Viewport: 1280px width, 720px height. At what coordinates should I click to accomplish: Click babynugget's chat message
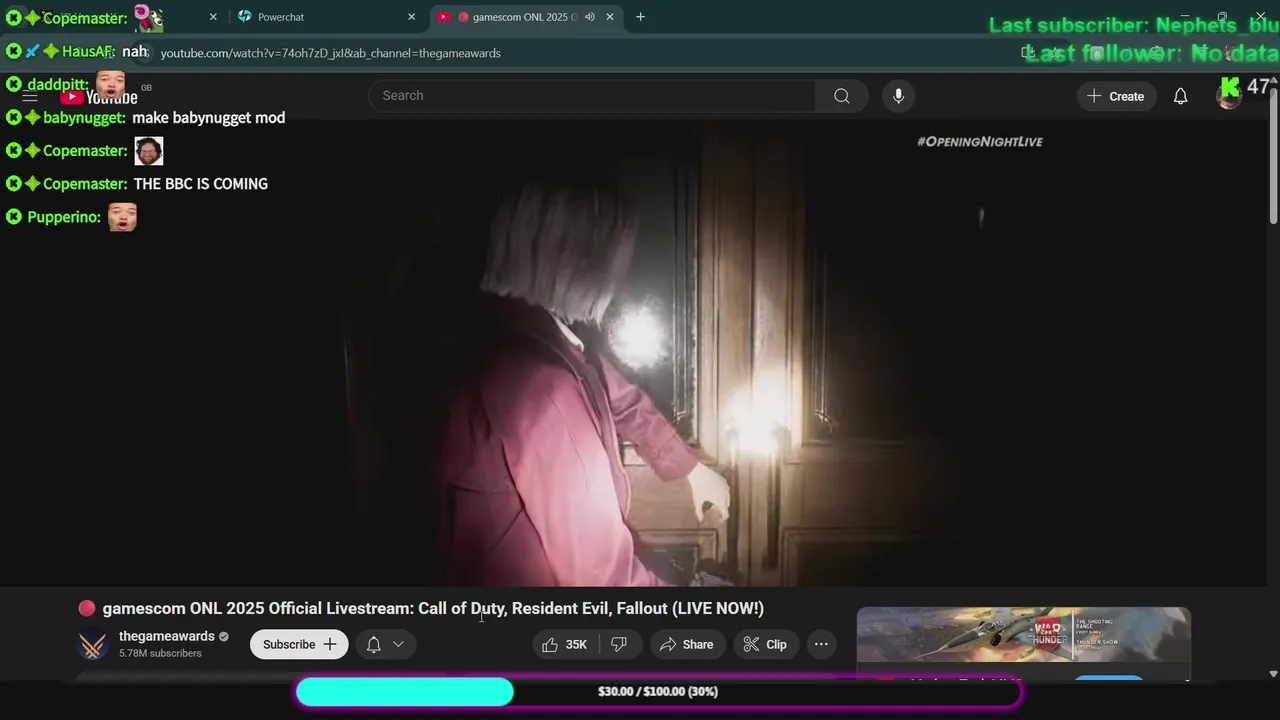pos(208,118)
